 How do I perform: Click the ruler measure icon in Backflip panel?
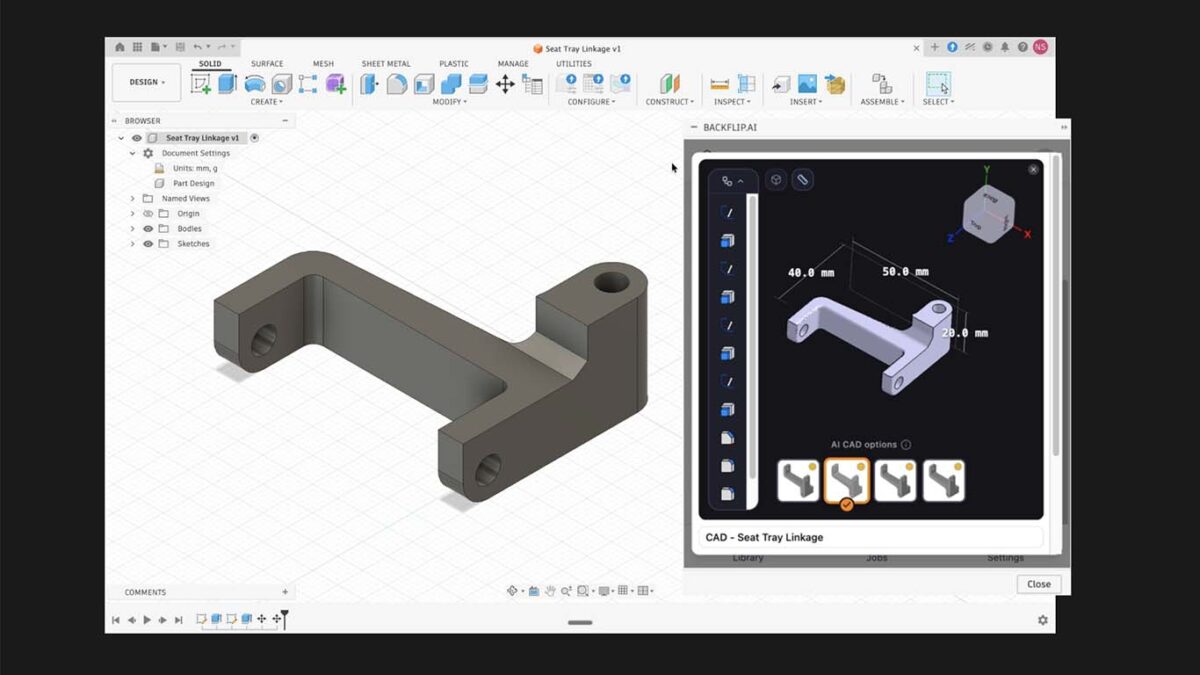coord(803,180)
